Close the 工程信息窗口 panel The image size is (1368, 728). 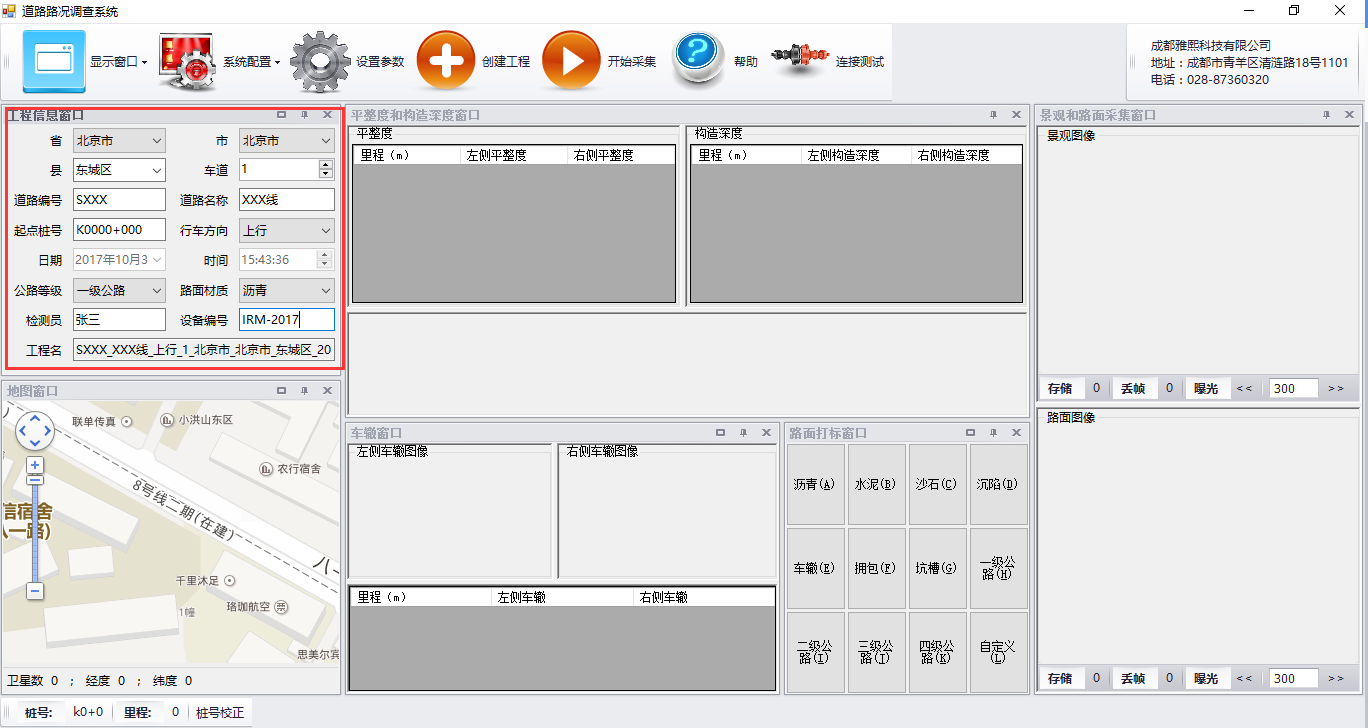click(327, 115)
